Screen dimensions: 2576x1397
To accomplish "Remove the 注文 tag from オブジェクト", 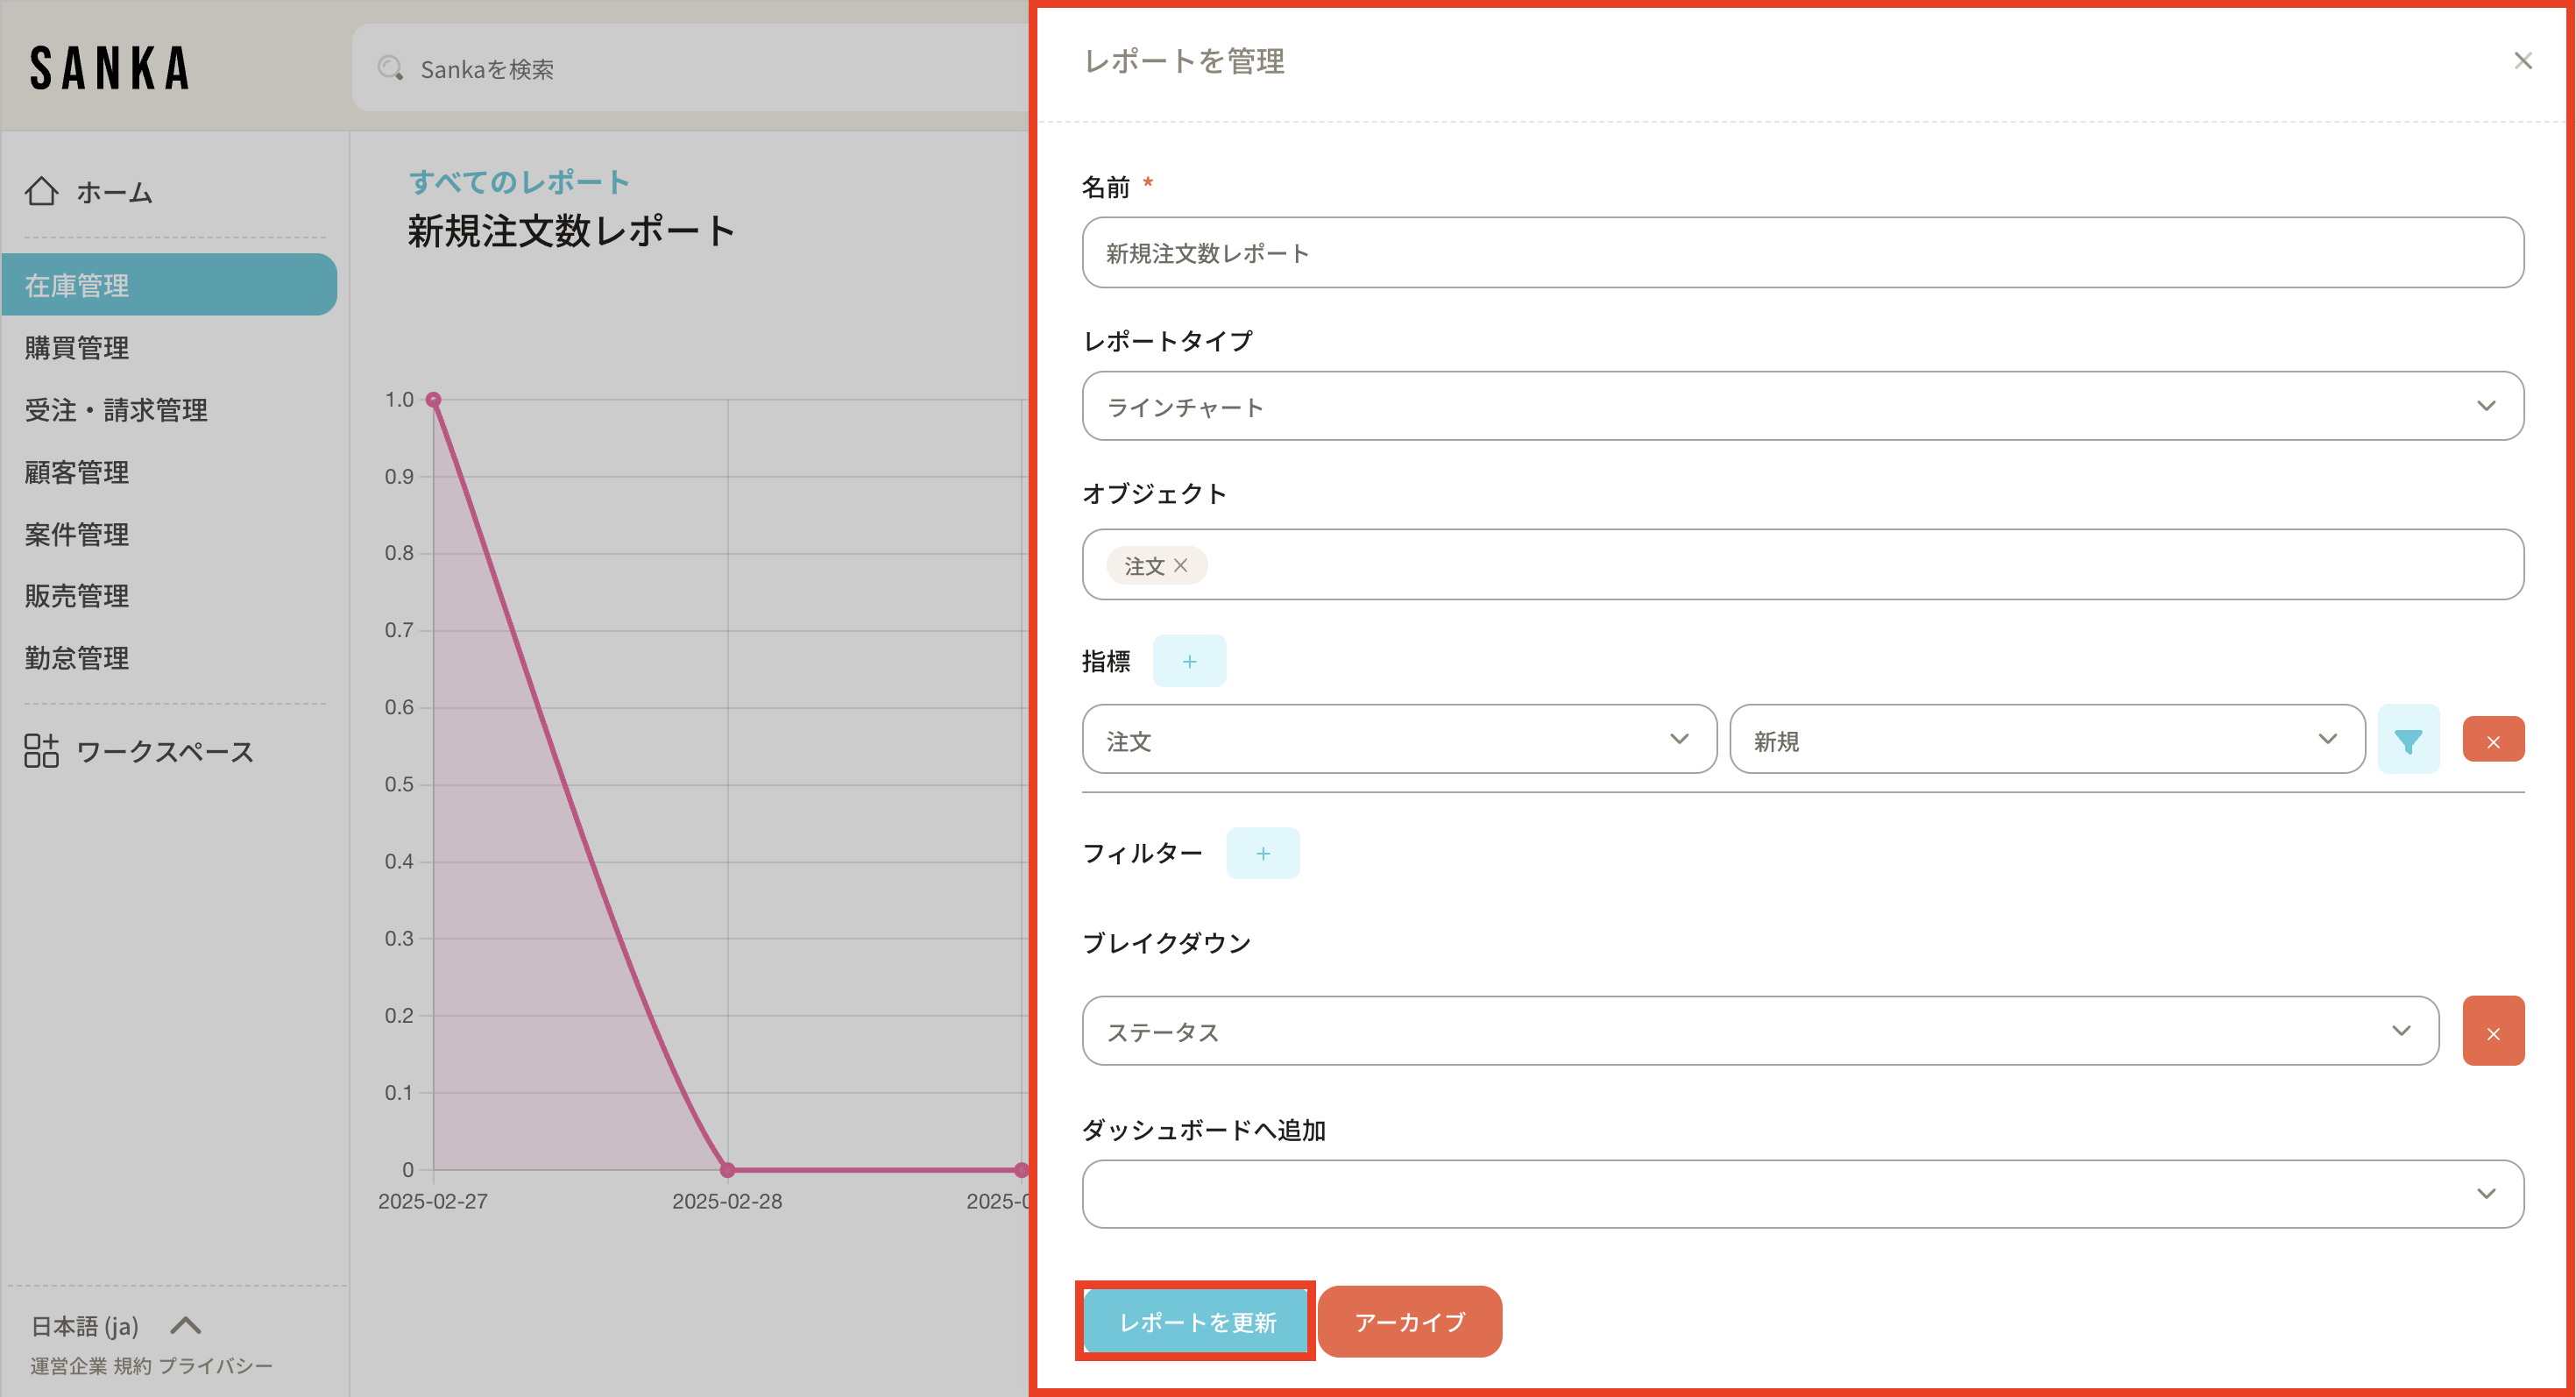I will click(x=1181, y=565).
